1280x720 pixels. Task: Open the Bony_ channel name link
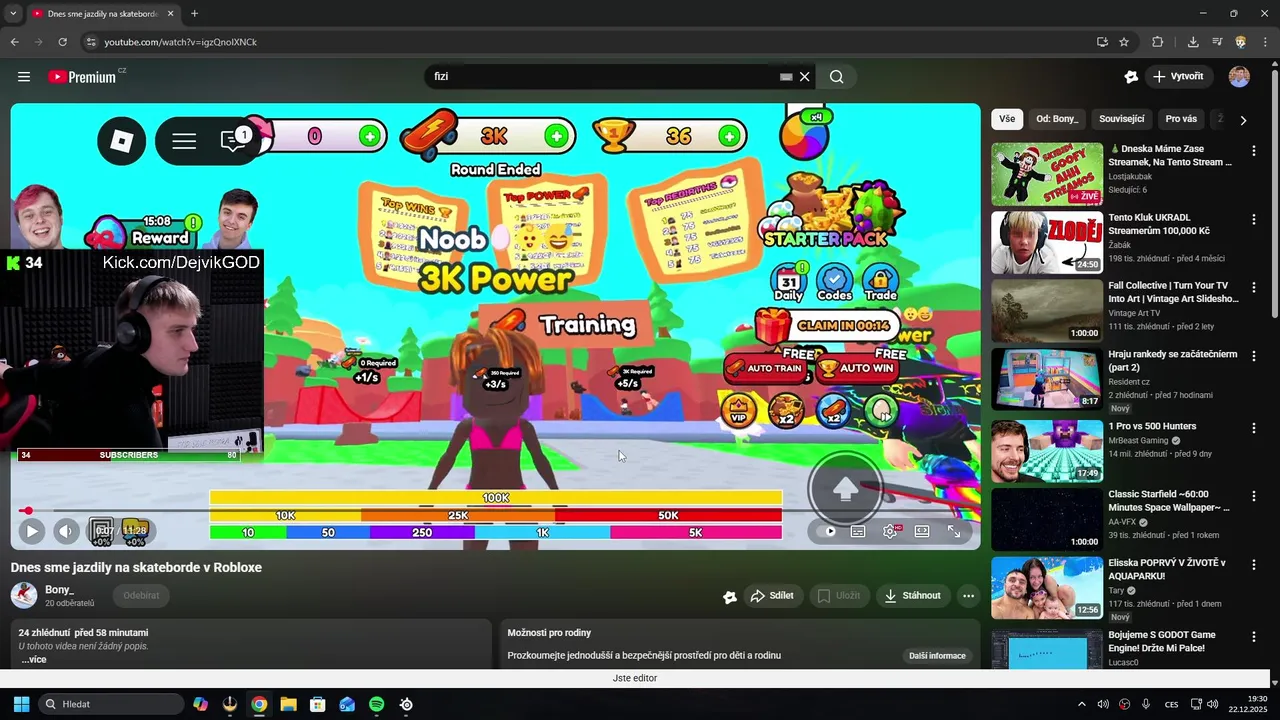(59, 590)
